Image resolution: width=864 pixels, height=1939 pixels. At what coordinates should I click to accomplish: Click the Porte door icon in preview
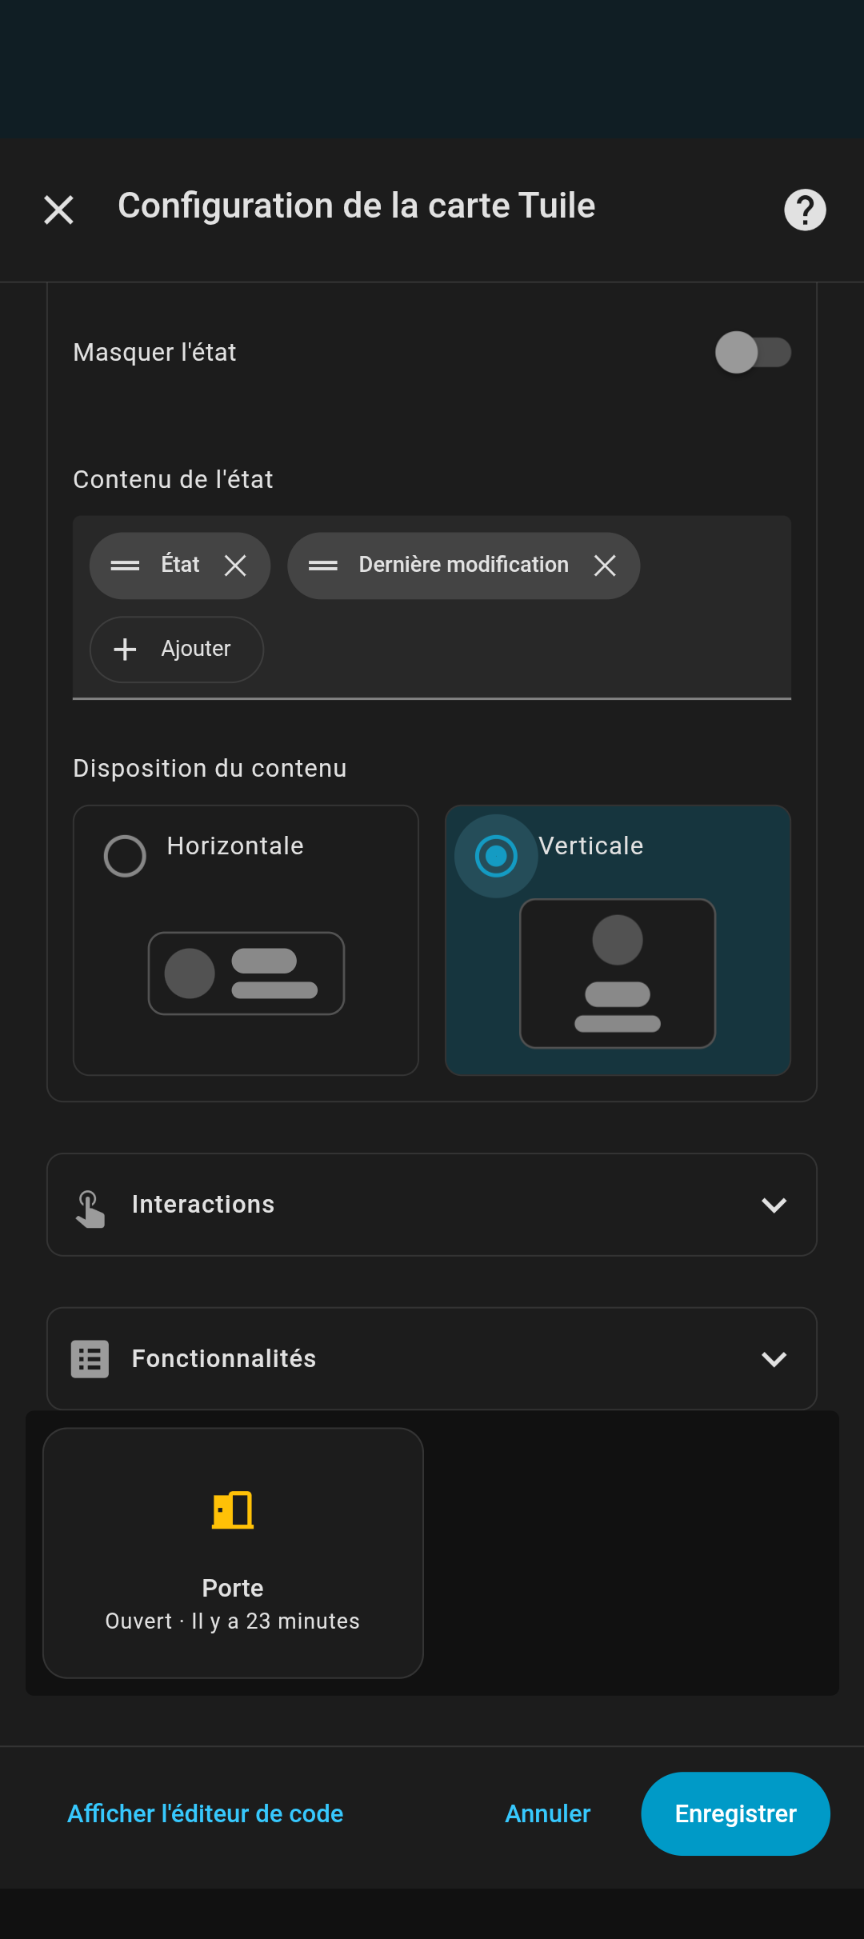tap(233, 1510)
